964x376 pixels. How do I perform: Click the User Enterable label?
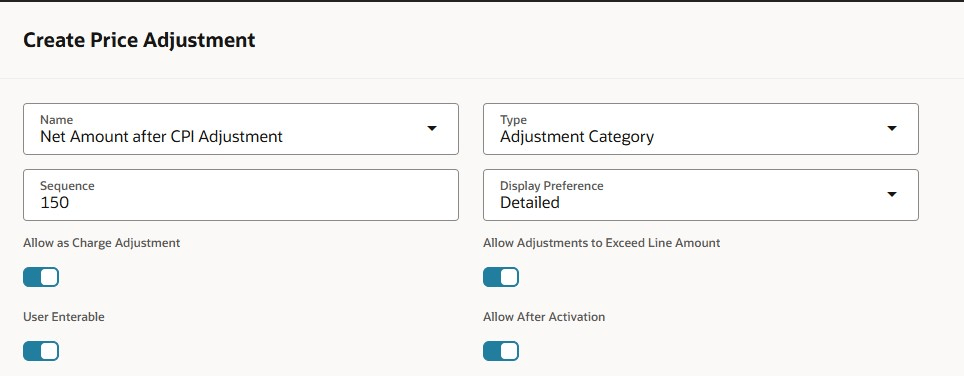pyautogui.click(x=64, y=317)
